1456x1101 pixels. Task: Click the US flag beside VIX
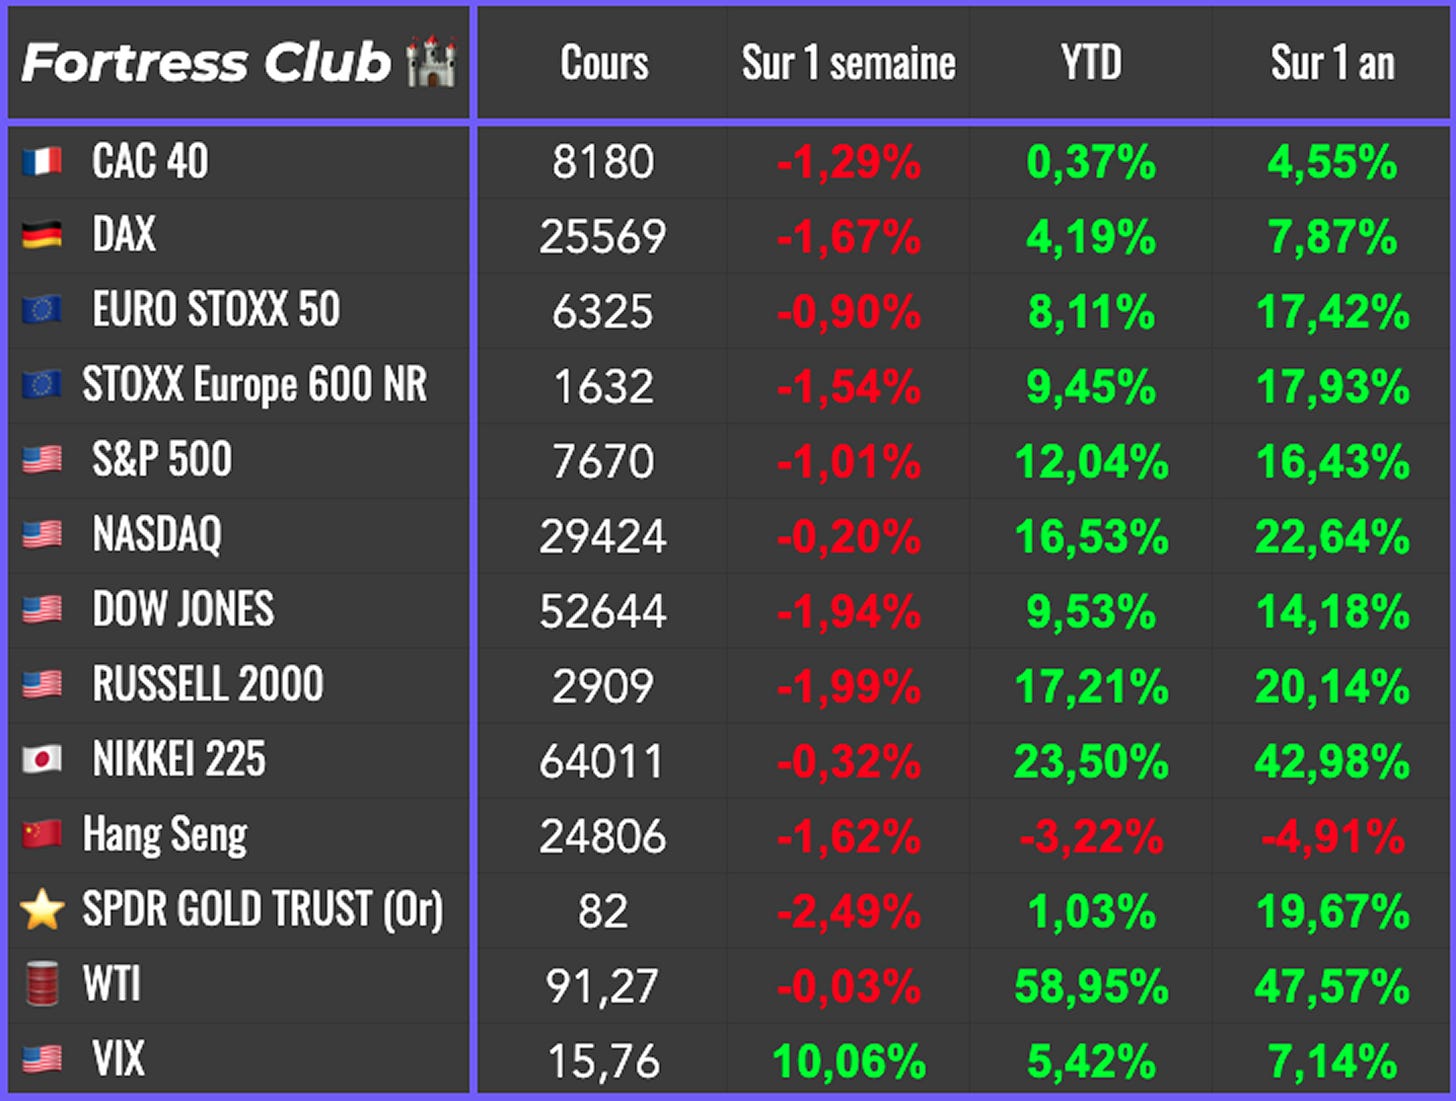pyautogui.click(x=42, y=1058)
